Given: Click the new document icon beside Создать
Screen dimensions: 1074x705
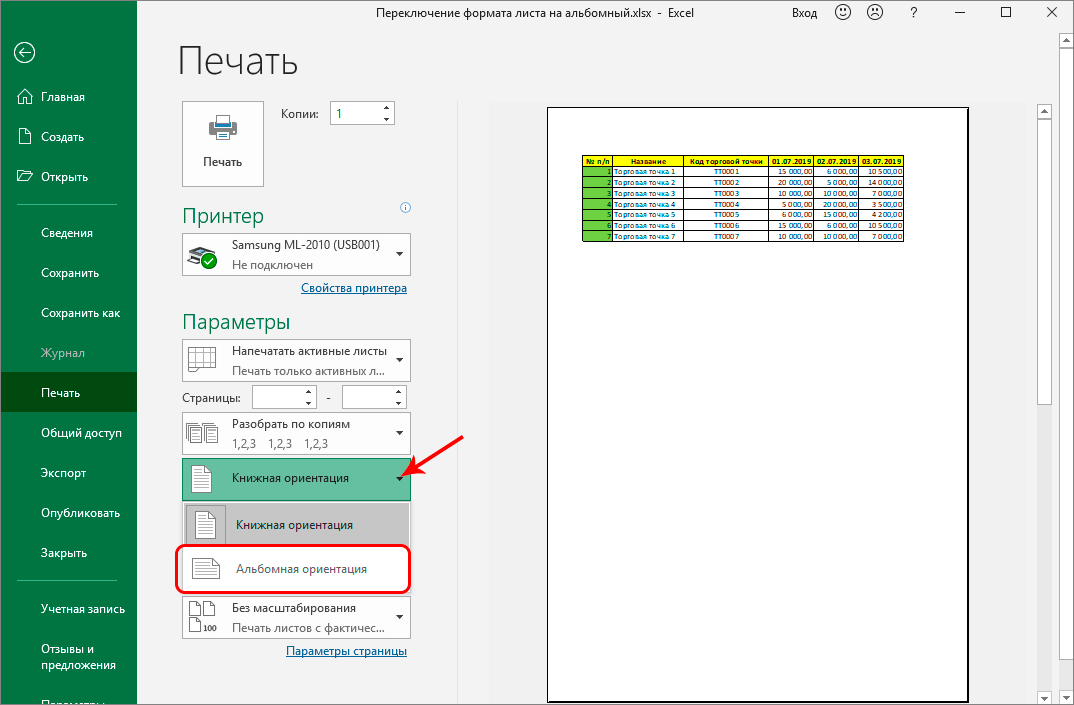Looking at the screenshot, I should coord(25,136).
